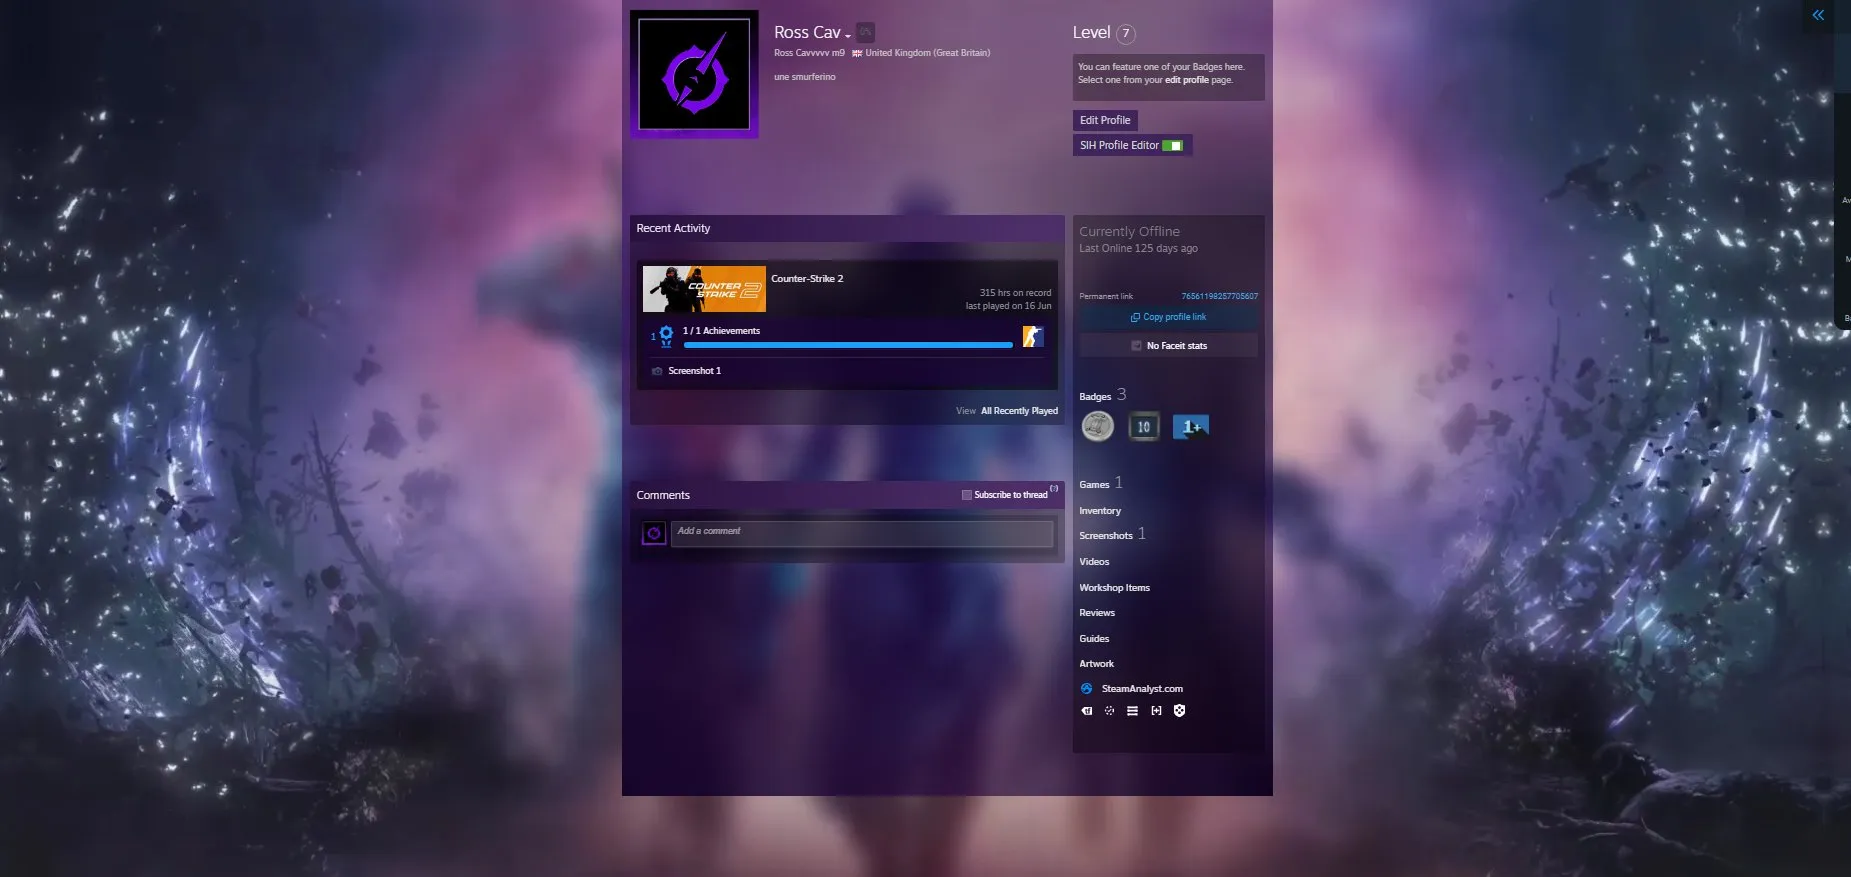Open the 1 / 1 Achievements link
This screenshot has height=877, width=1851.
click(x=721, y=331)
